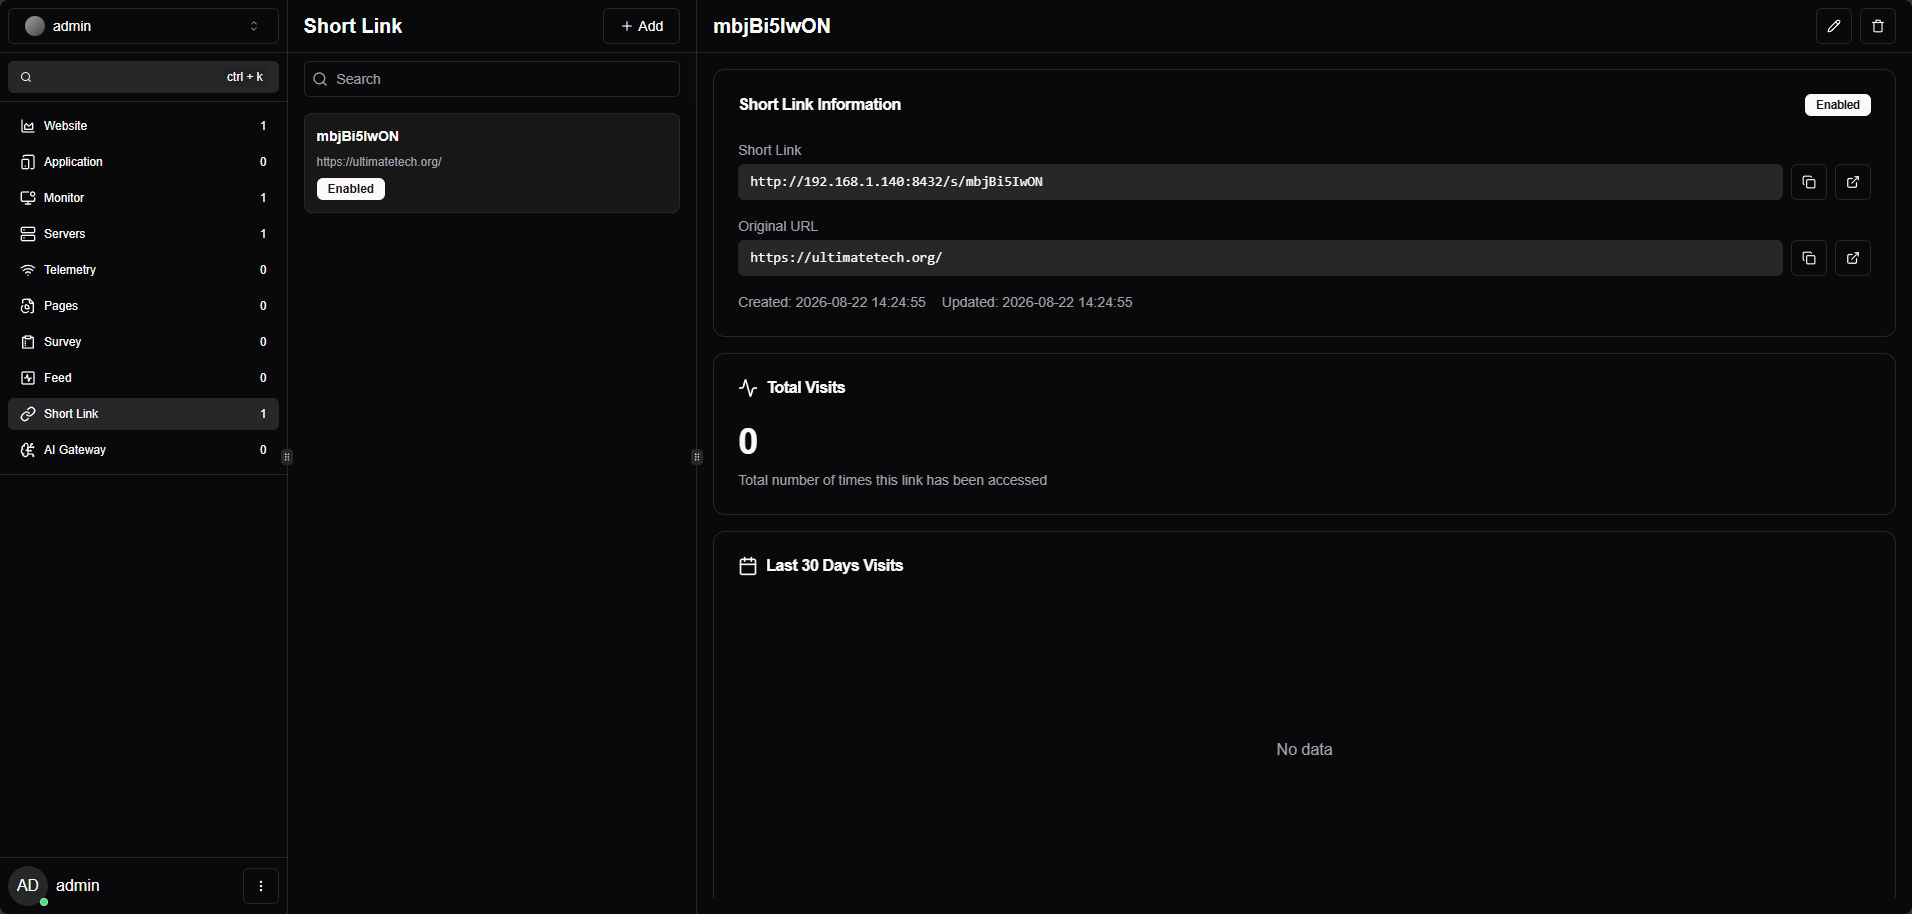This screenshot has width=1912, height=914.
Task: Select Survey in the sidebar
Action: tap(143, 342)
